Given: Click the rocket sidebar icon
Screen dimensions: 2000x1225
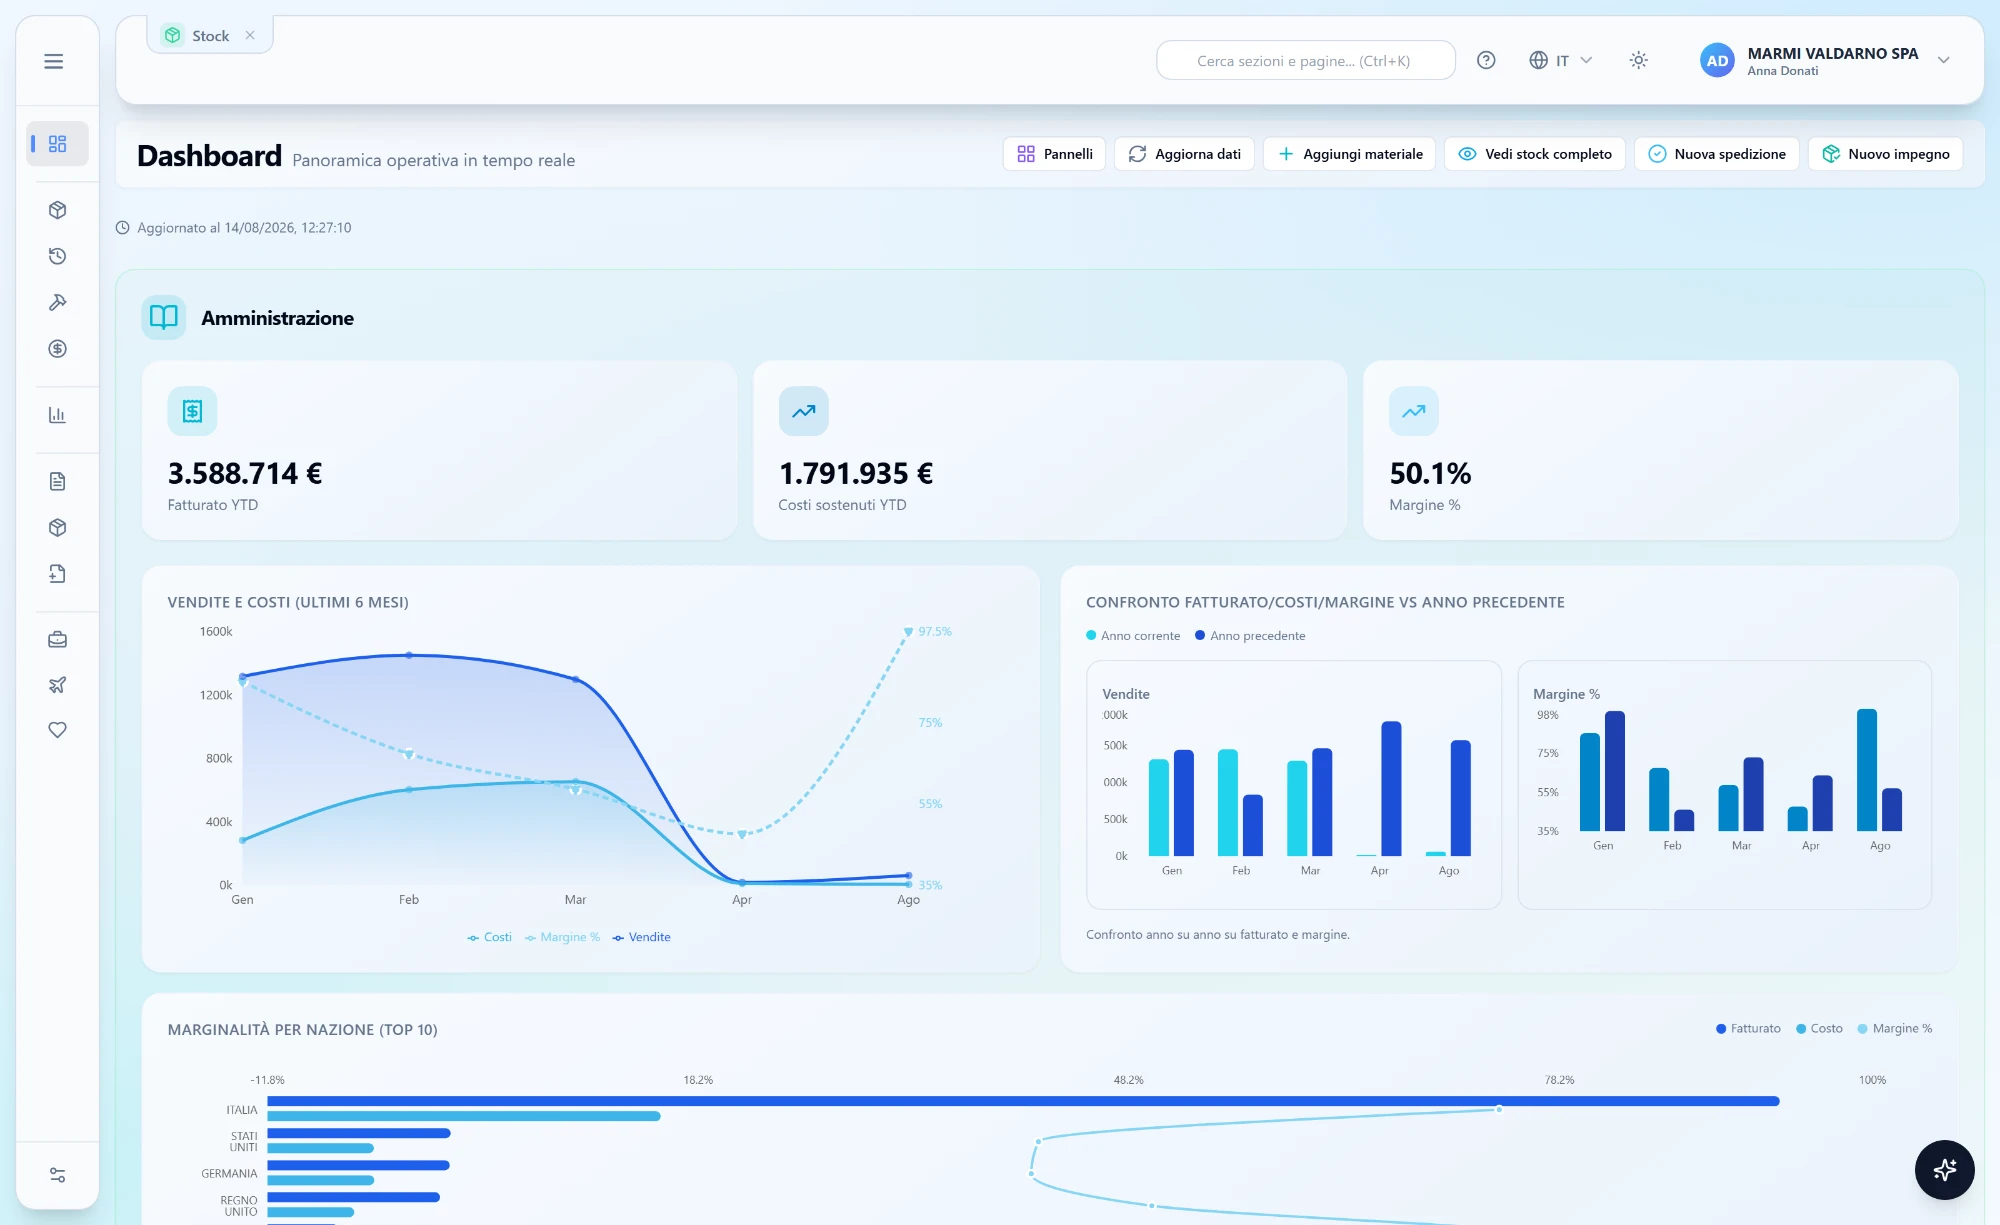Looking at the screenshot, I should pos(57,685).
